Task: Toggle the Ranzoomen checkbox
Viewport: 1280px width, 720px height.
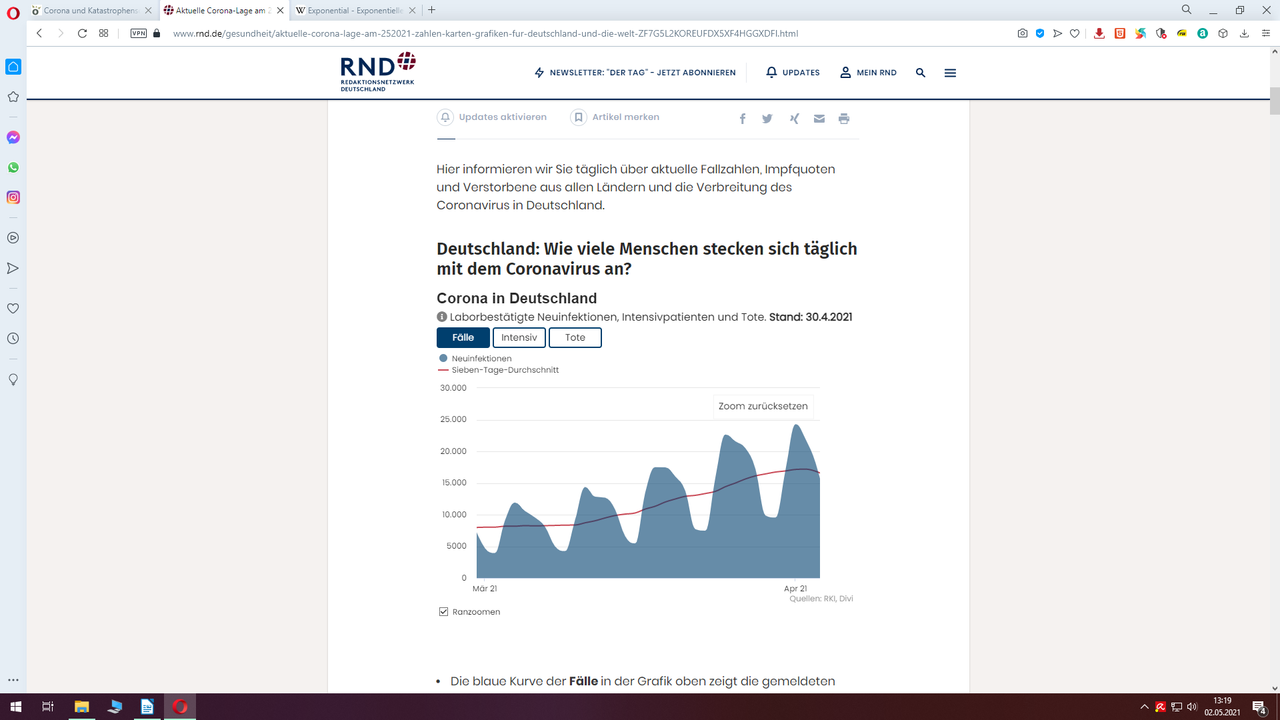Action: point(444,612)
